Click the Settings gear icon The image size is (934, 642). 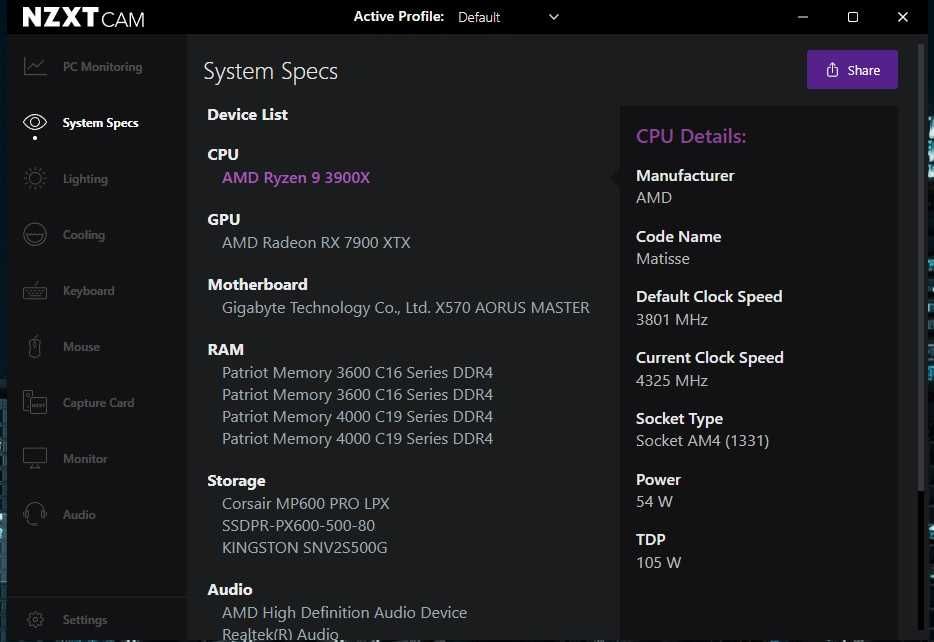[35, 619]
